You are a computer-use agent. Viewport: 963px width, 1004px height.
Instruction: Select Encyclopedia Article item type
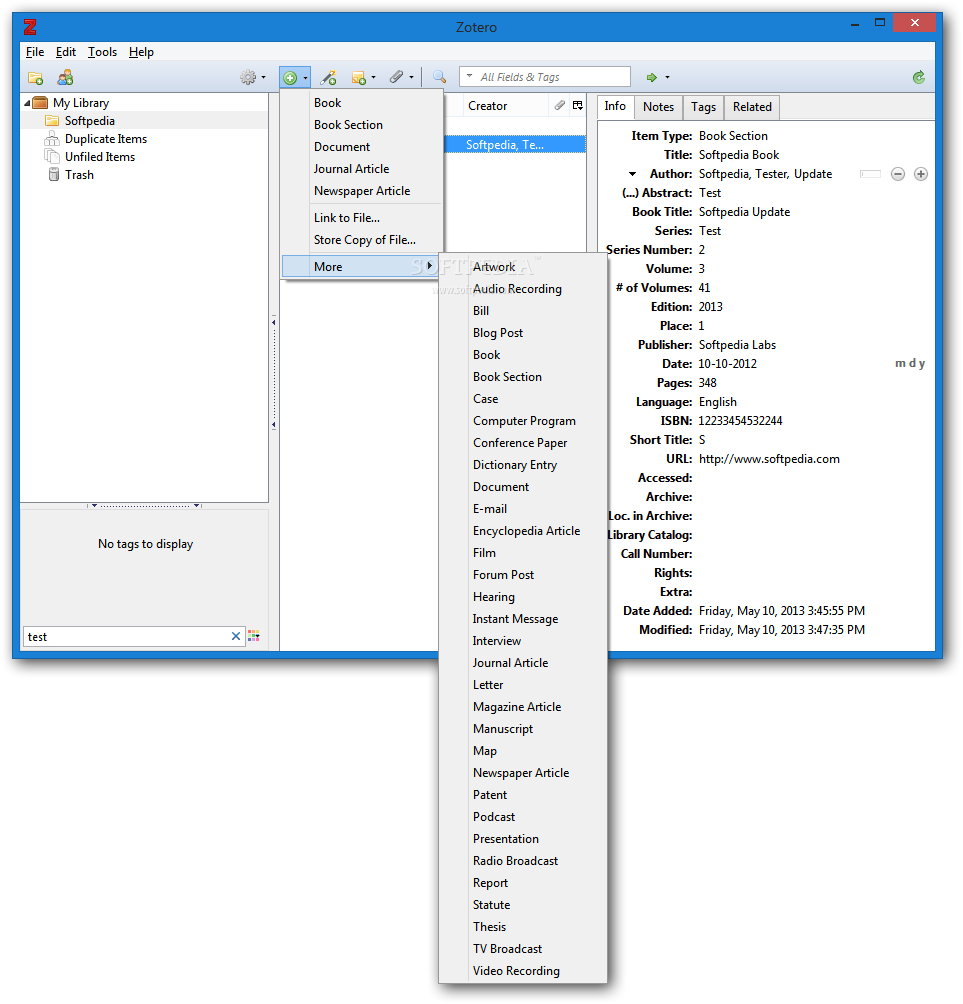click(x=523, y=531)
